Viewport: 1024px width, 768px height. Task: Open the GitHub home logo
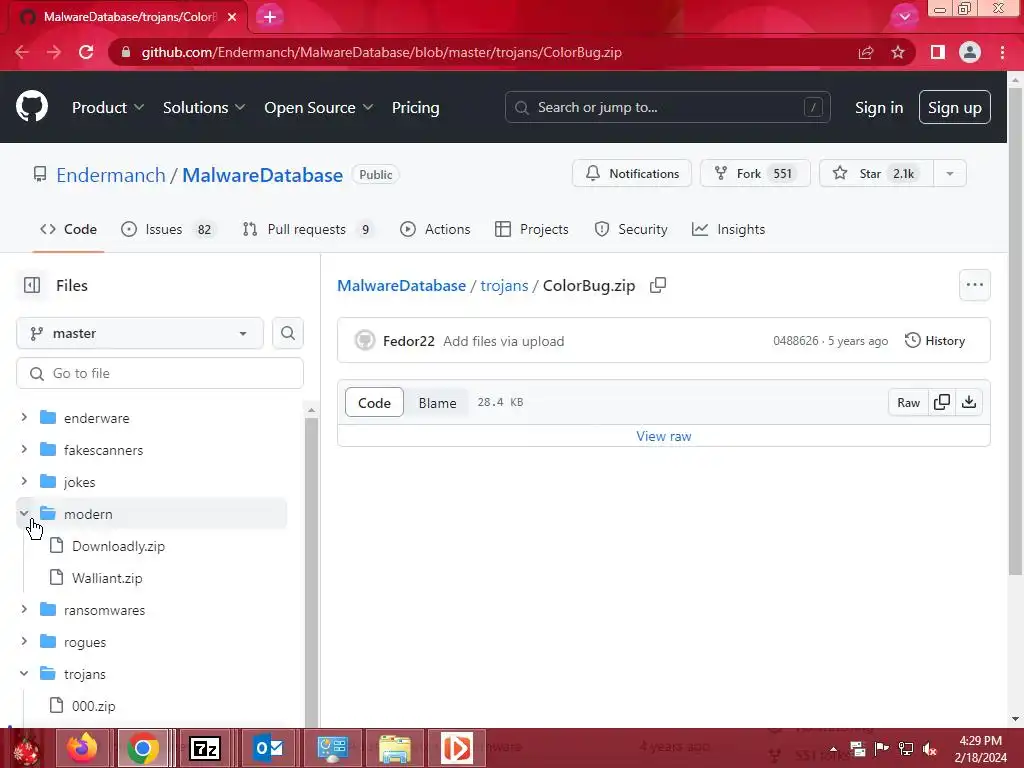[31, 107]
